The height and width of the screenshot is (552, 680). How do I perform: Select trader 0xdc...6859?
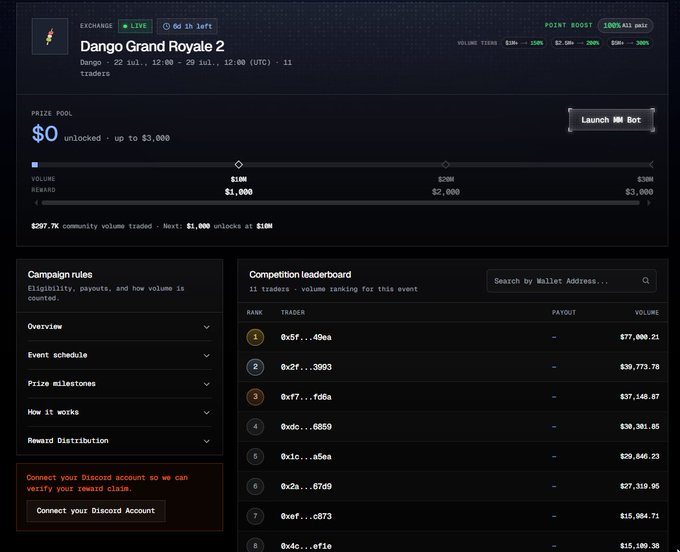(x=306, y=427)
